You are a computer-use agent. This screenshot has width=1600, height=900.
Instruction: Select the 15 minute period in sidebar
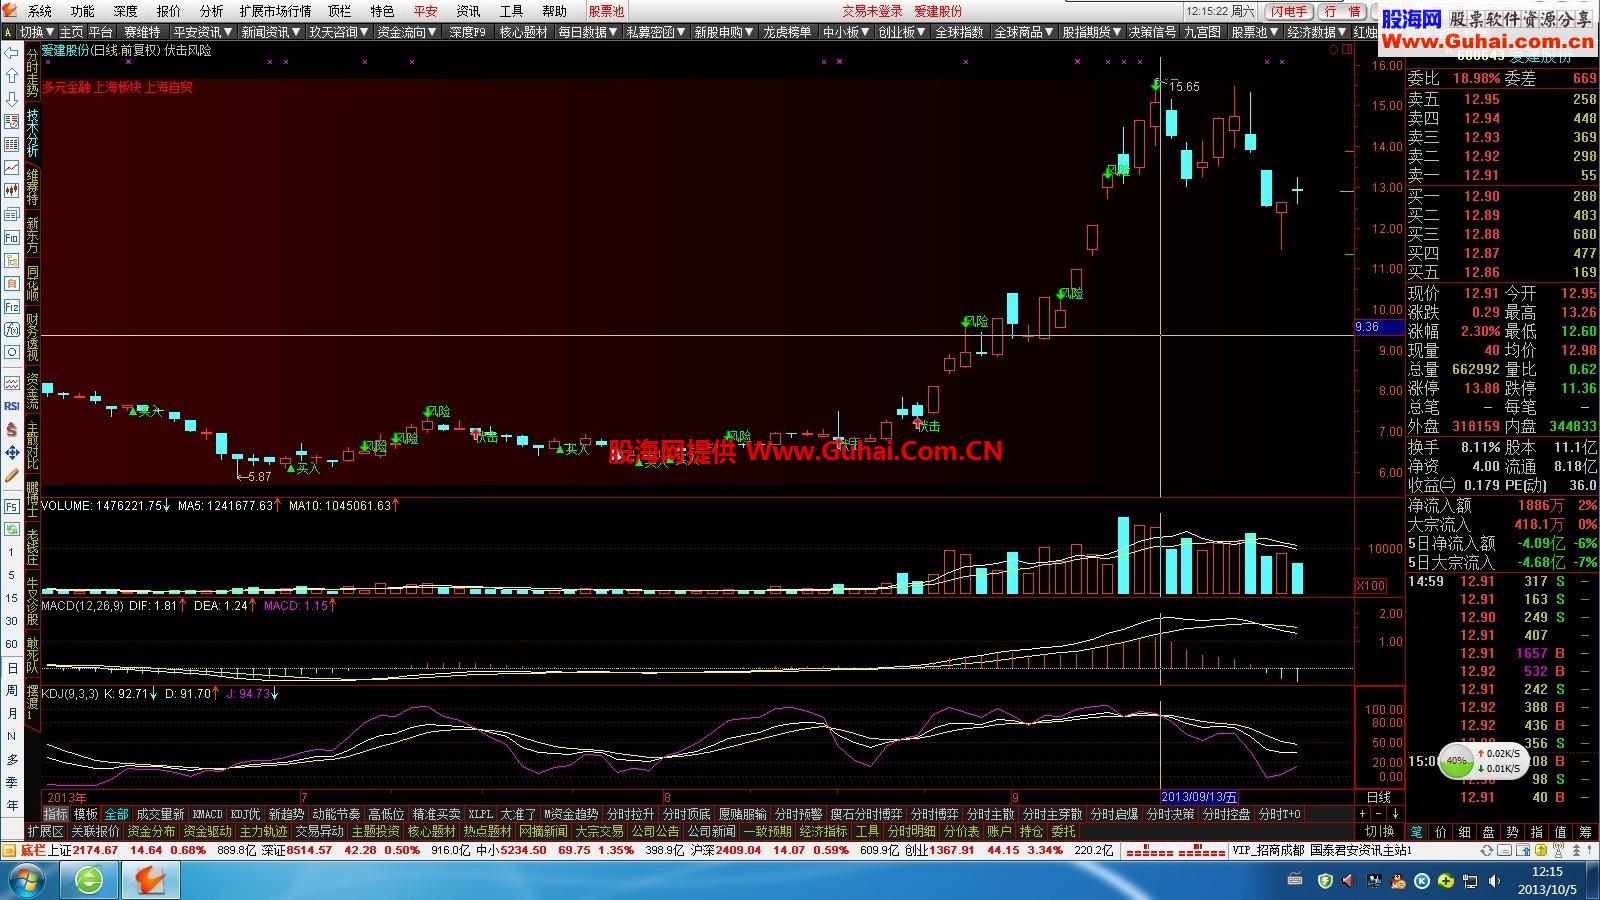(12, 598)
